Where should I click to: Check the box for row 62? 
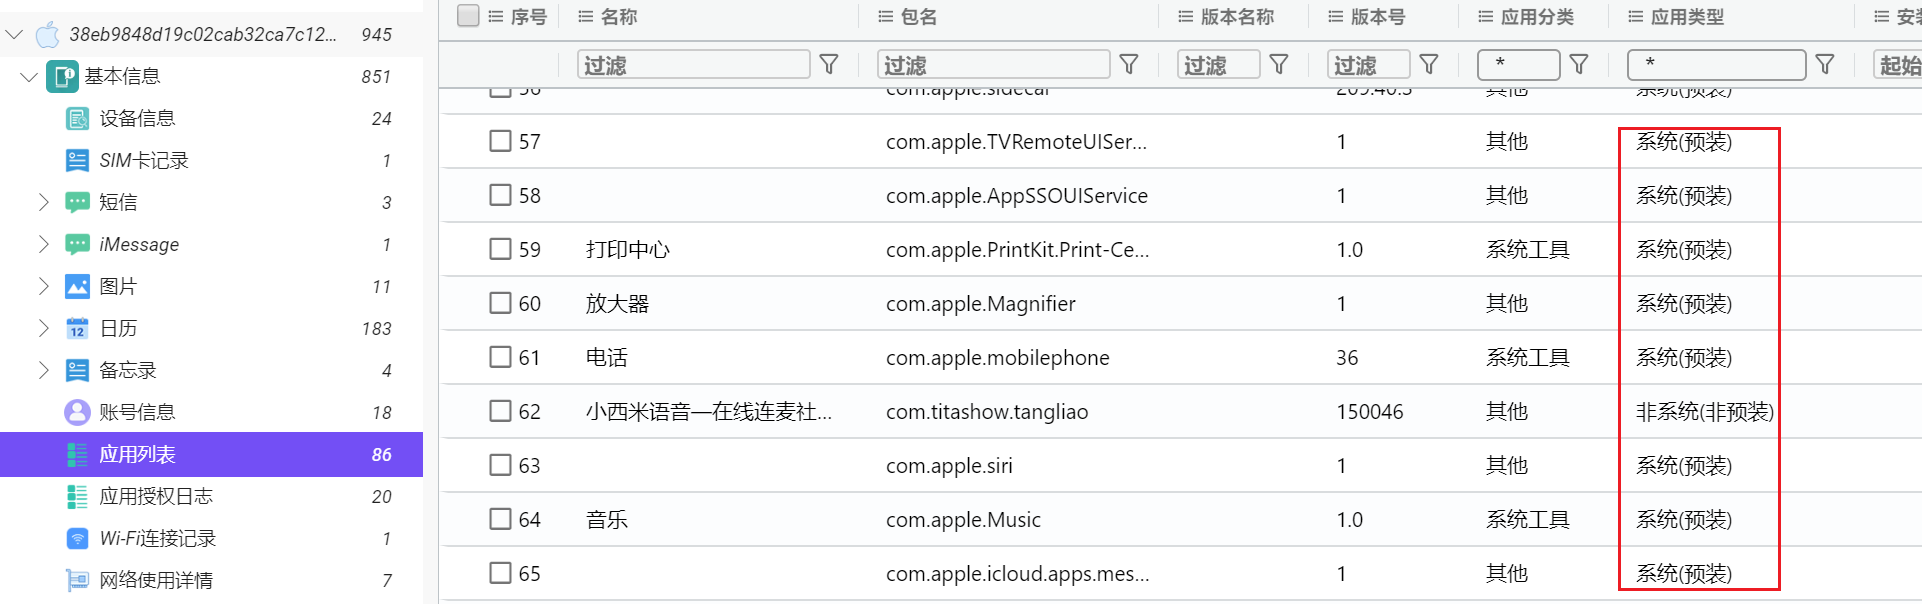click(500, 411)
